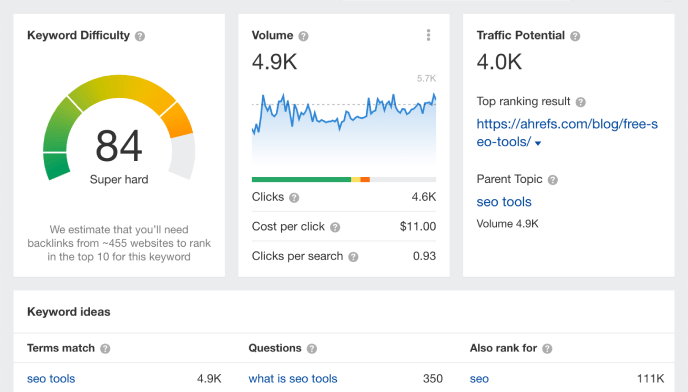
Task: Click the clicks distribution color bar
Action: click(x=344, y=179)
